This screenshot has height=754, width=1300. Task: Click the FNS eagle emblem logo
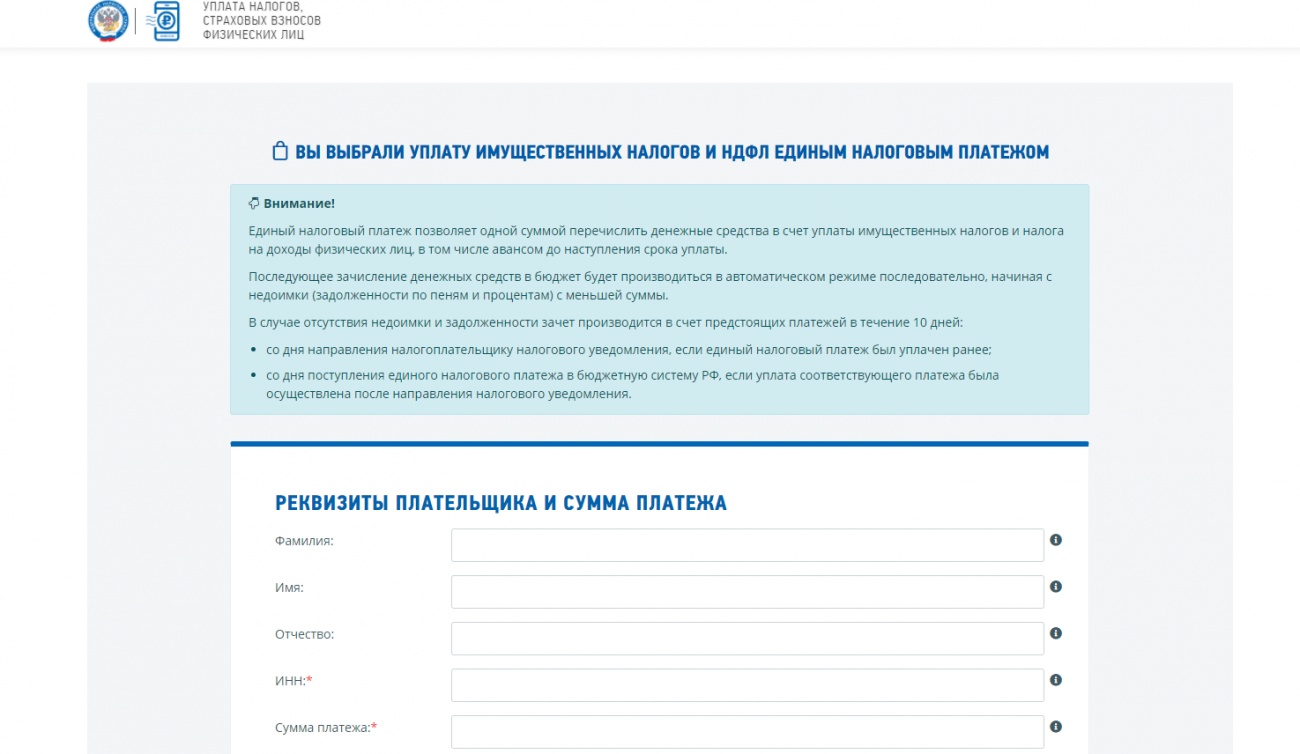108,21
